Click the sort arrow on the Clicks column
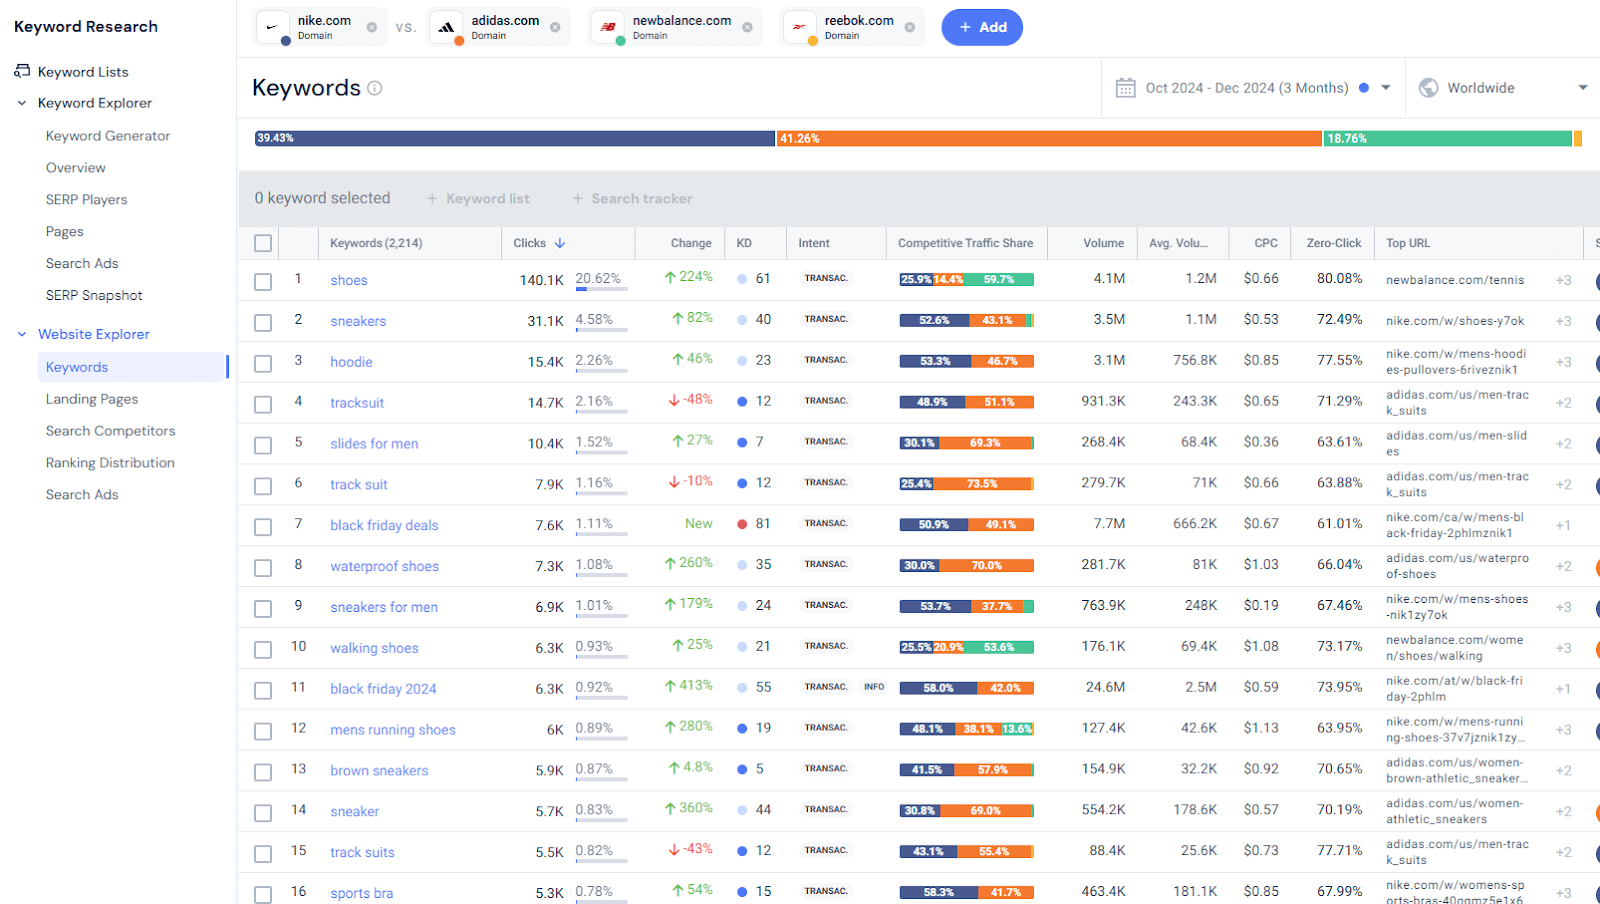 coord(560,242)
